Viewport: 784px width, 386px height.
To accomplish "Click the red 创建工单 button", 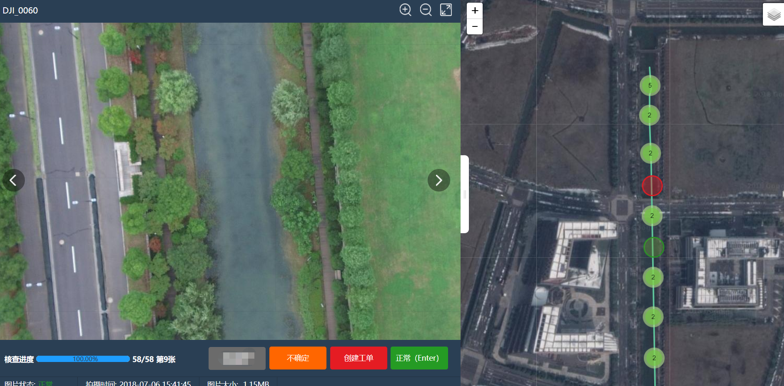I will pyautogui.click(x=358, y=358).
